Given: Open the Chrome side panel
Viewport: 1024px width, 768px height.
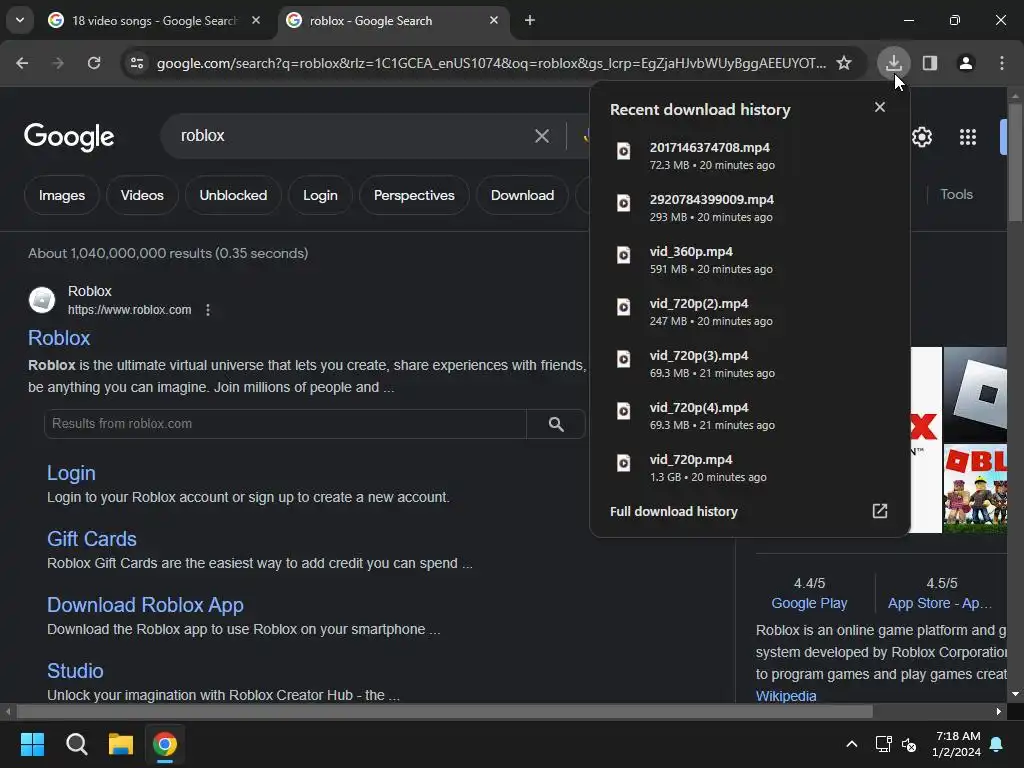Looking at the screenshot, I should (930, 63).
